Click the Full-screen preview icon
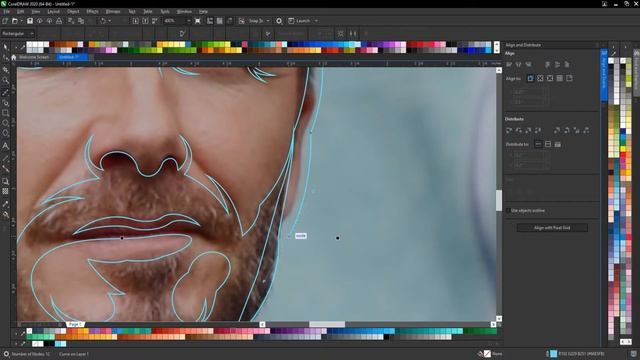Viewport: 640px width, 360px height. pos(198,20)
